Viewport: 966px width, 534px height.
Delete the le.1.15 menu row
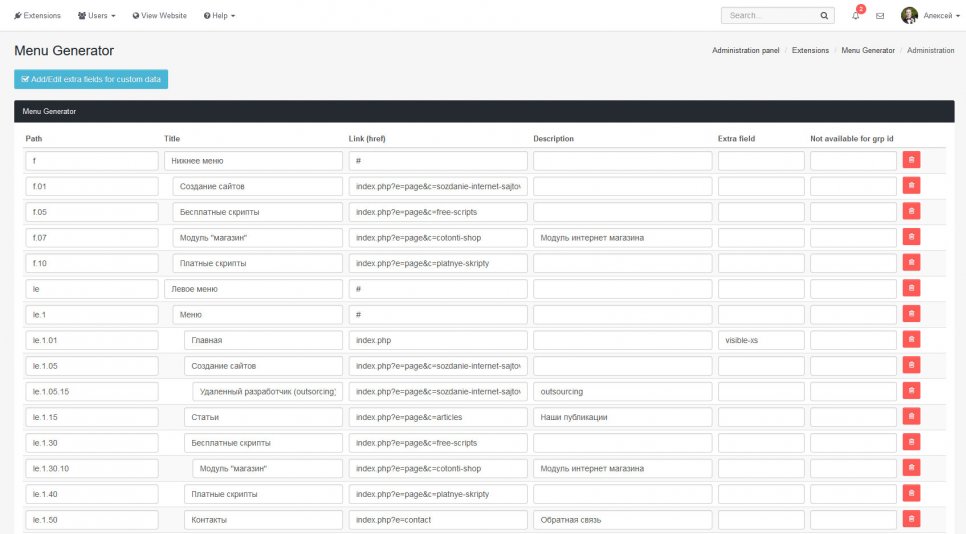coord(911,416)
